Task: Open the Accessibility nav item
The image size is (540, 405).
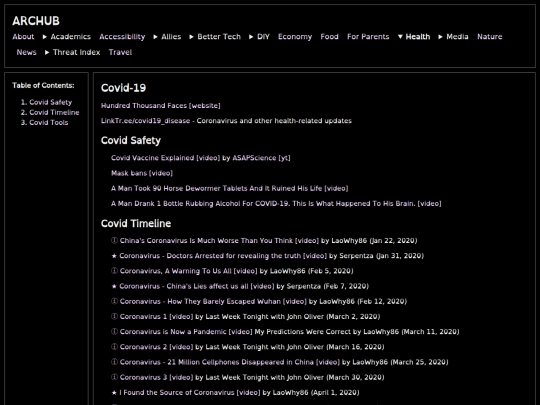Action: tap(122, 37)
